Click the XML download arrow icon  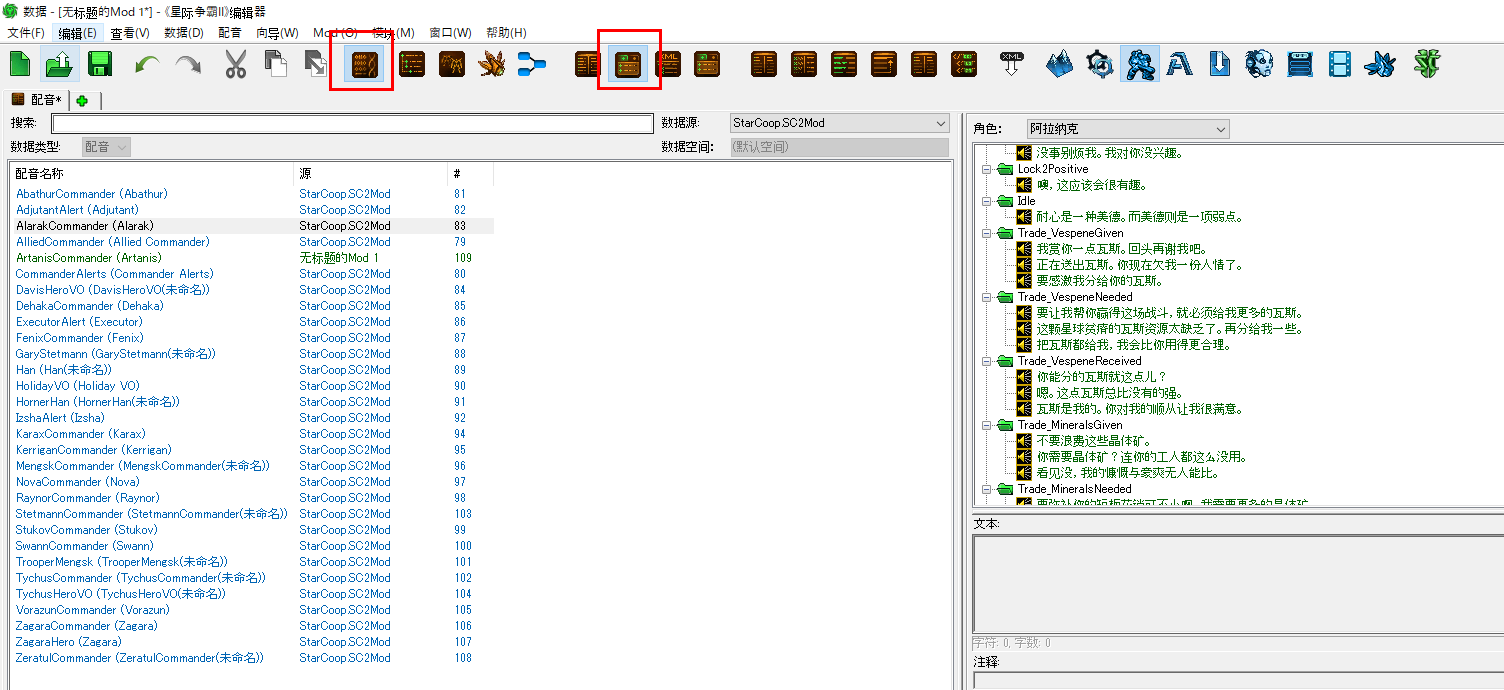tap(1011, 65)
